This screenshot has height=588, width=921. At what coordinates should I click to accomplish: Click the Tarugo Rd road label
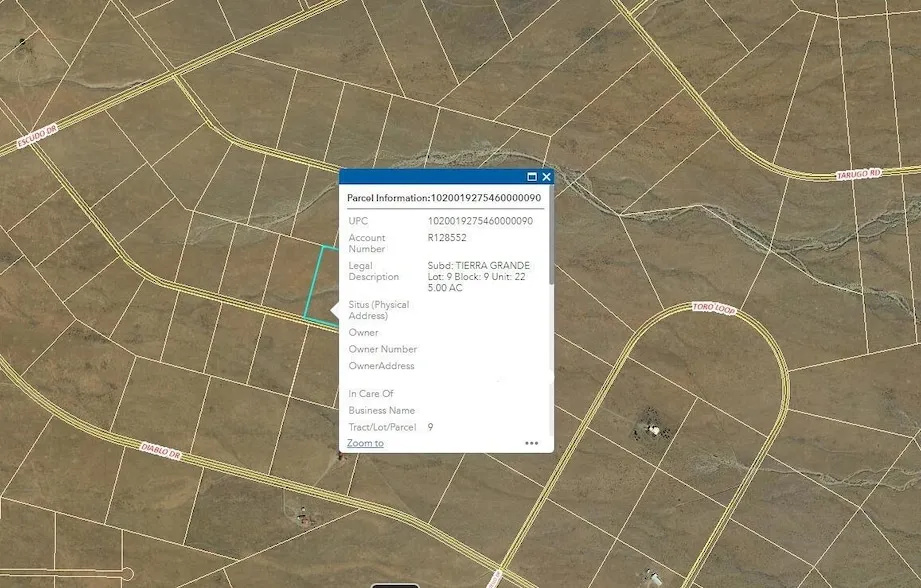859,174
